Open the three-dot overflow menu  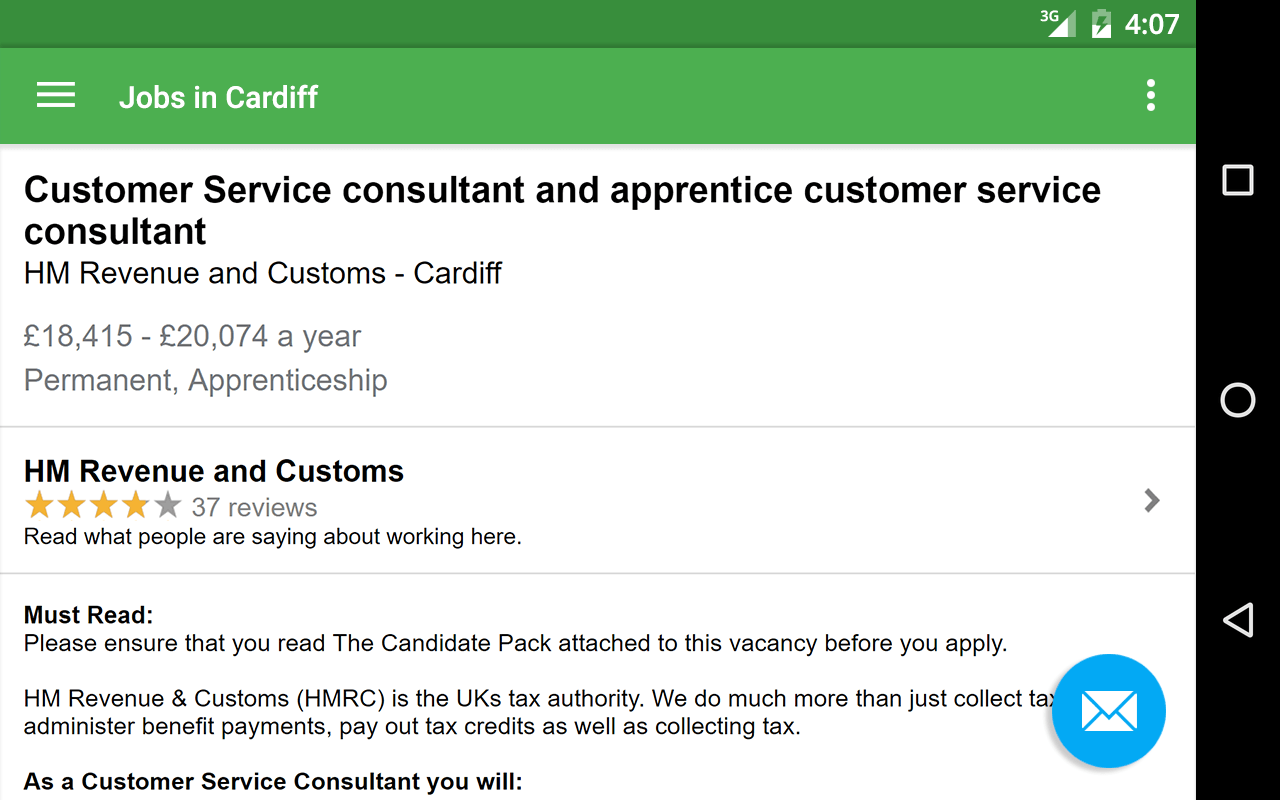point(1151,96)
